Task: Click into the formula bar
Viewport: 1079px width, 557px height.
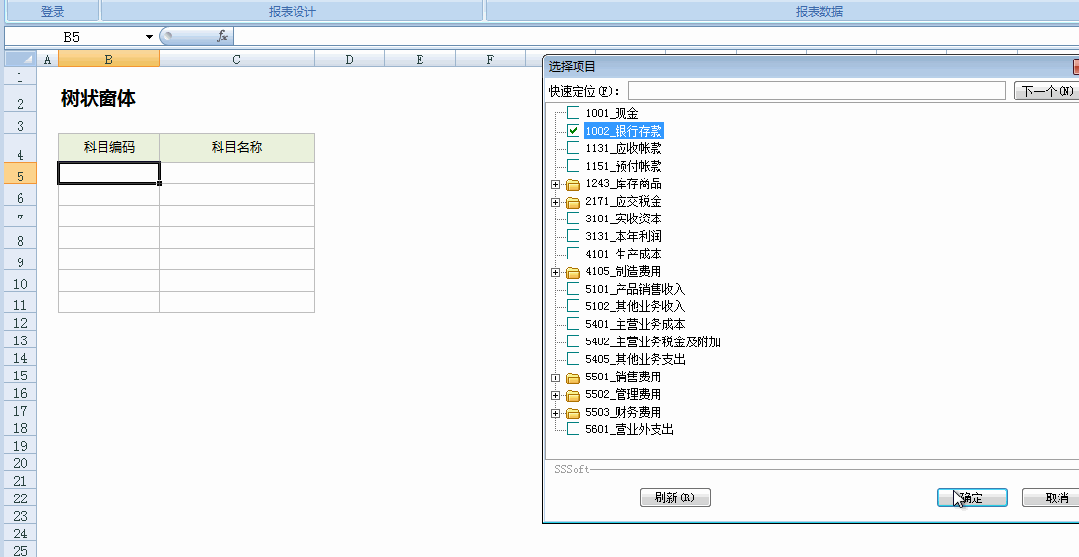Action: 656,36
